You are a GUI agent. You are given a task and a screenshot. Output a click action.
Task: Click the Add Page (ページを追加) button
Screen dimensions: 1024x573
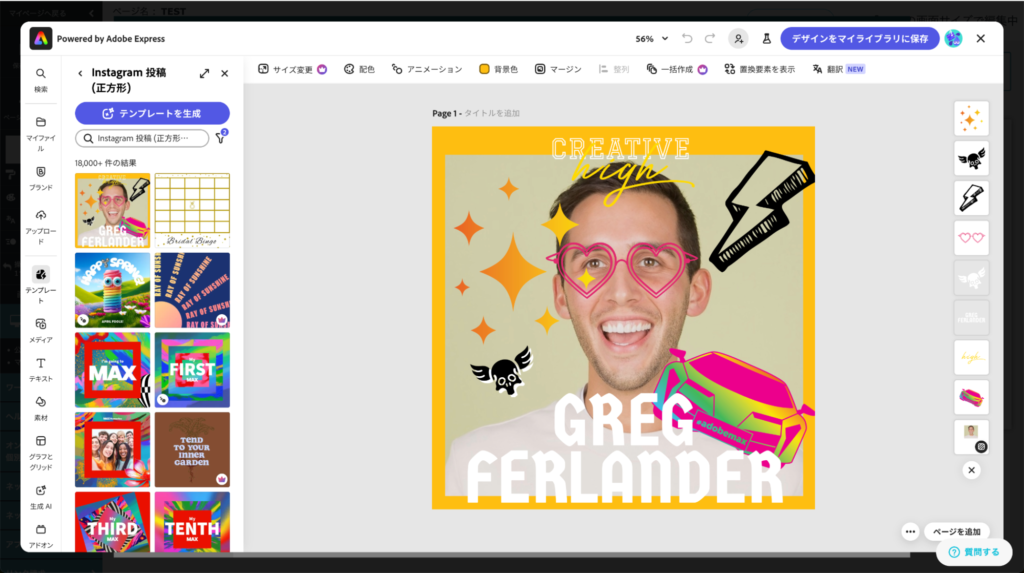[x=957, y=532]
